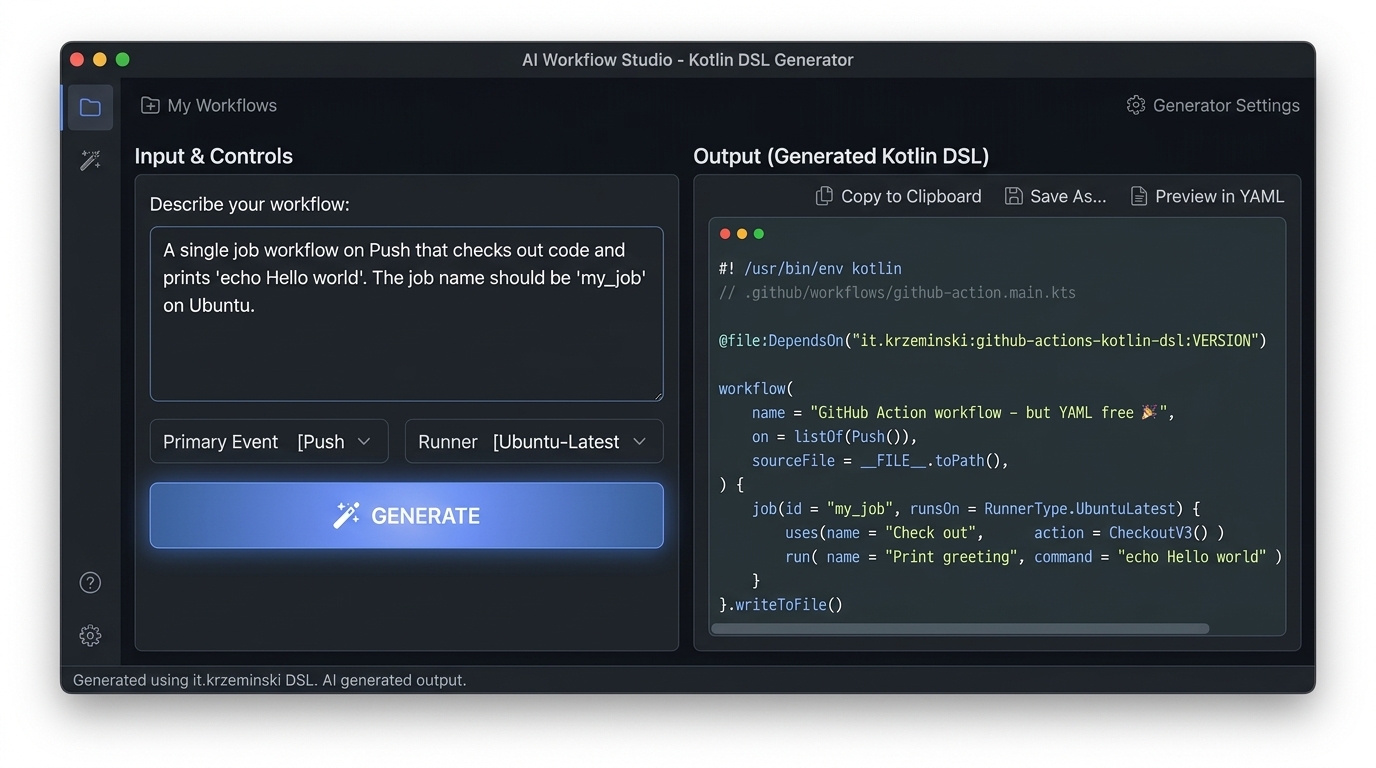
Task: Go to My Workflows
Action: [x=221, y=104]
